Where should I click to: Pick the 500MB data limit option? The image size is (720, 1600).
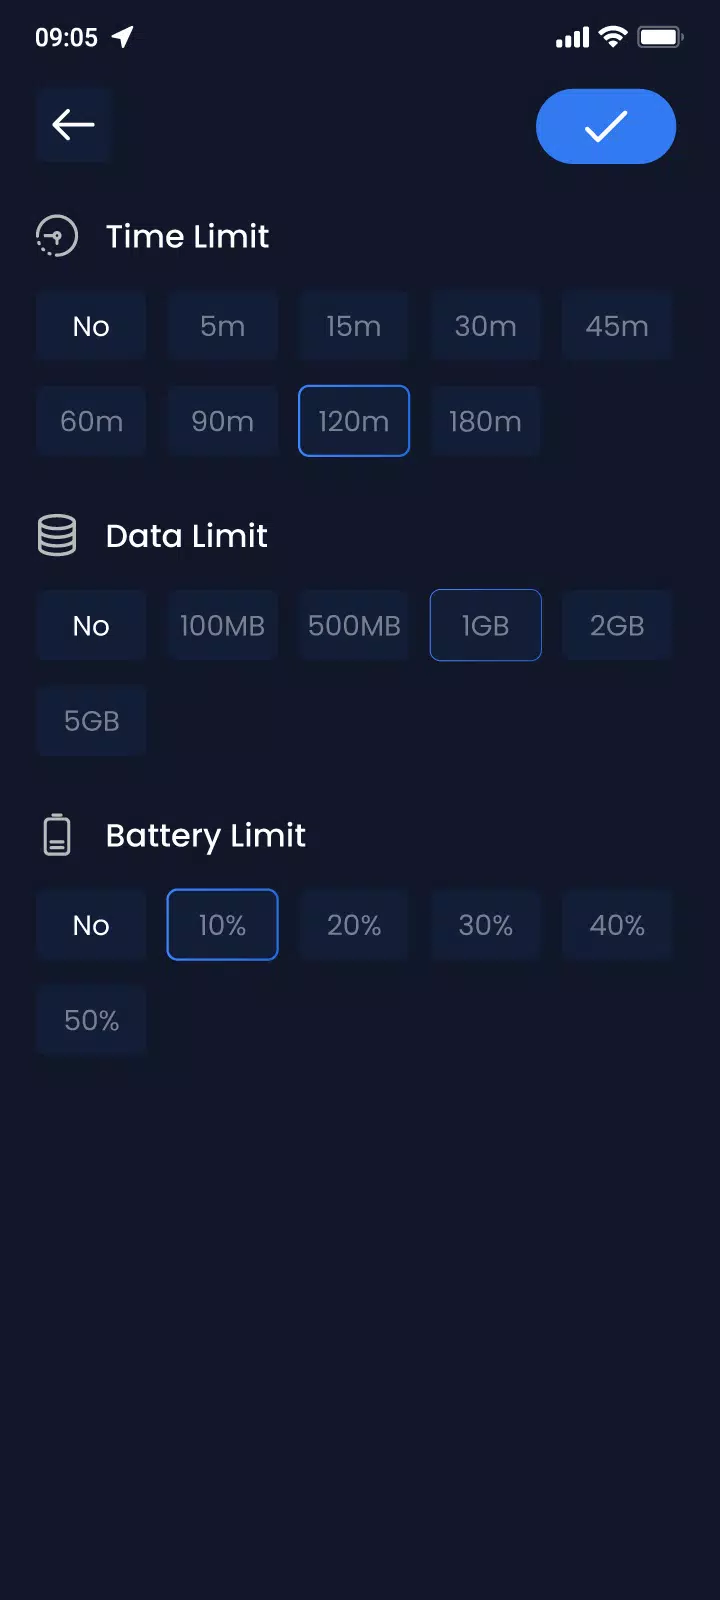354,626
